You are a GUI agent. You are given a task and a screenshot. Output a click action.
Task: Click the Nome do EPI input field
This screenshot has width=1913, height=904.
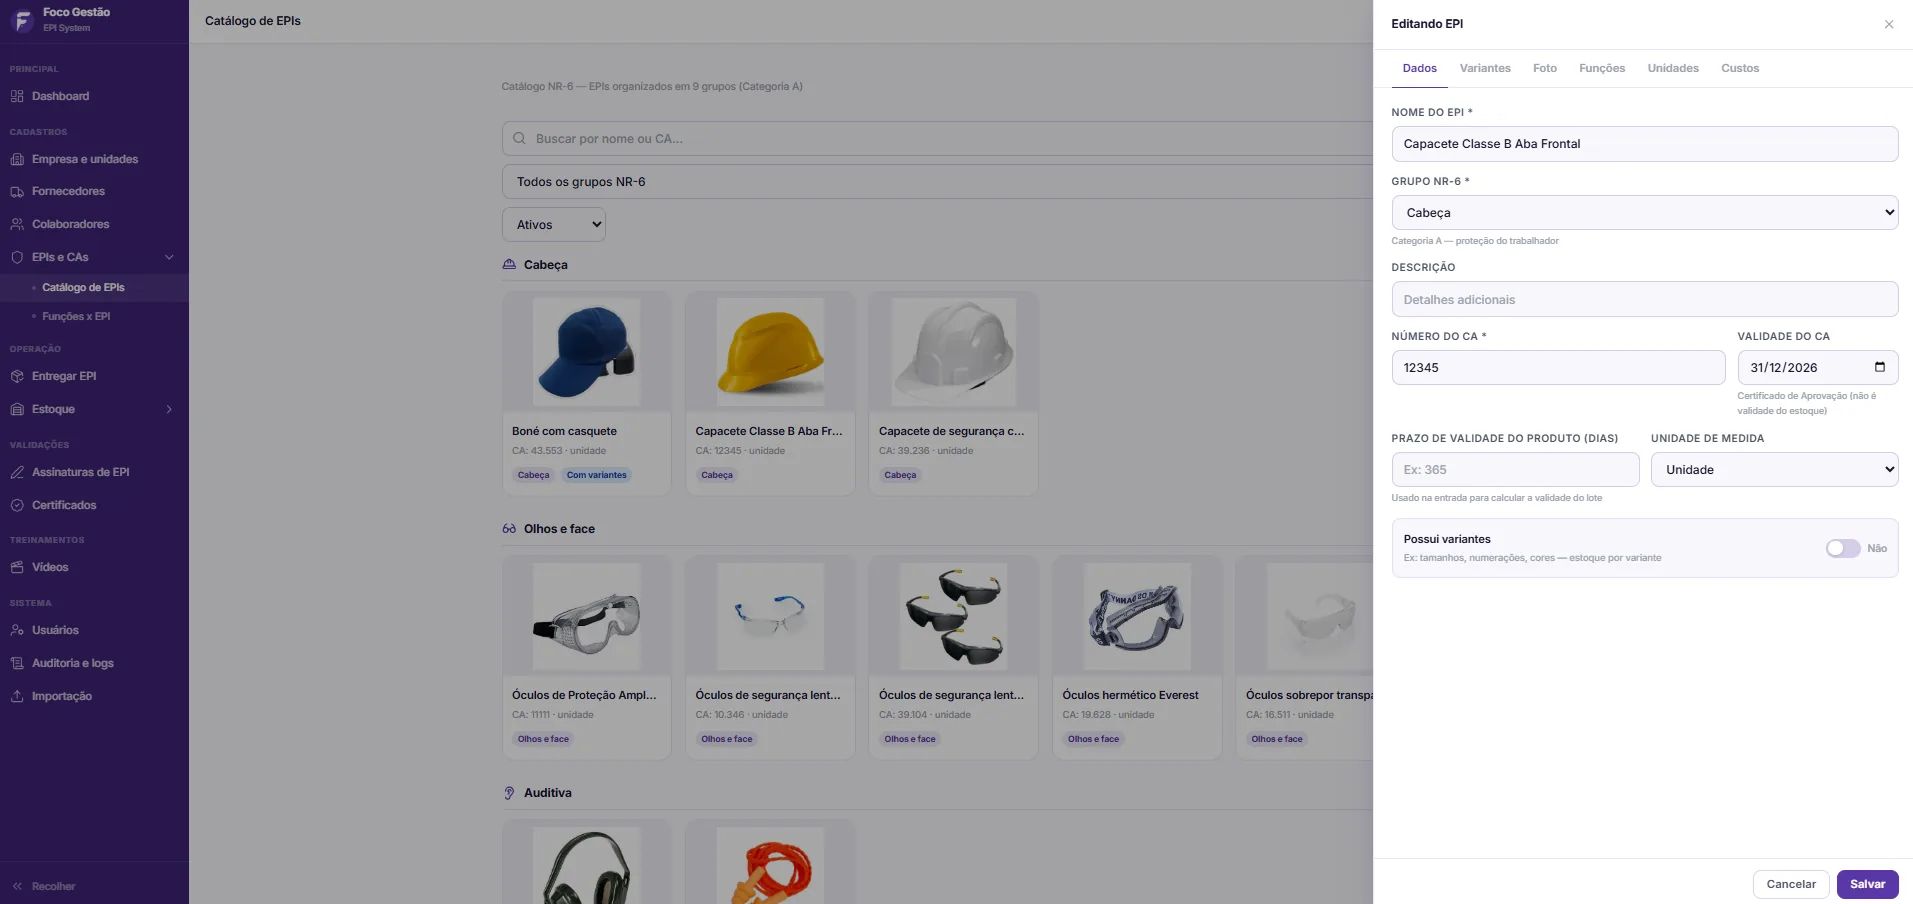click(1644, 144)
